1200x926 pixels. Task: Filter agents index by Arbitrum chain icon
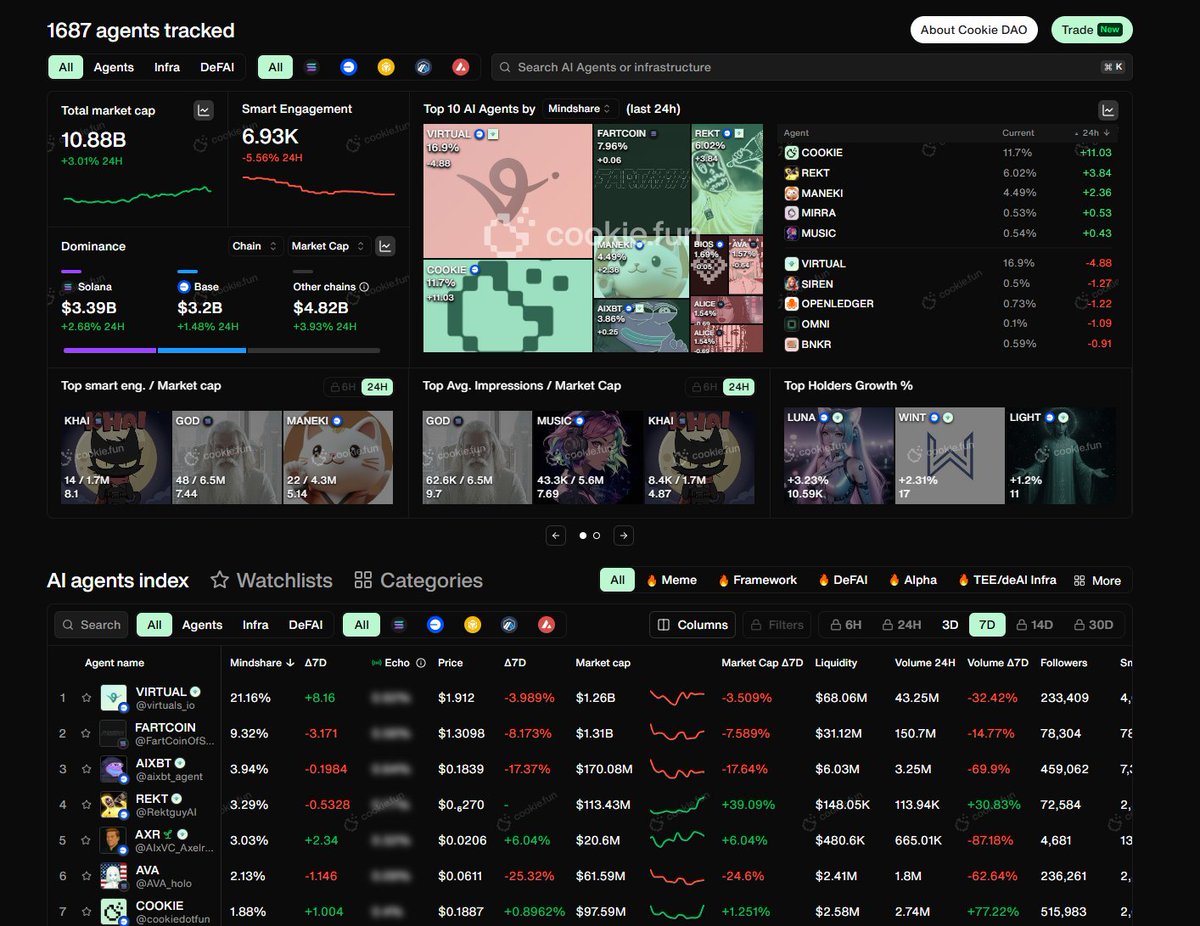click(509, 625)
